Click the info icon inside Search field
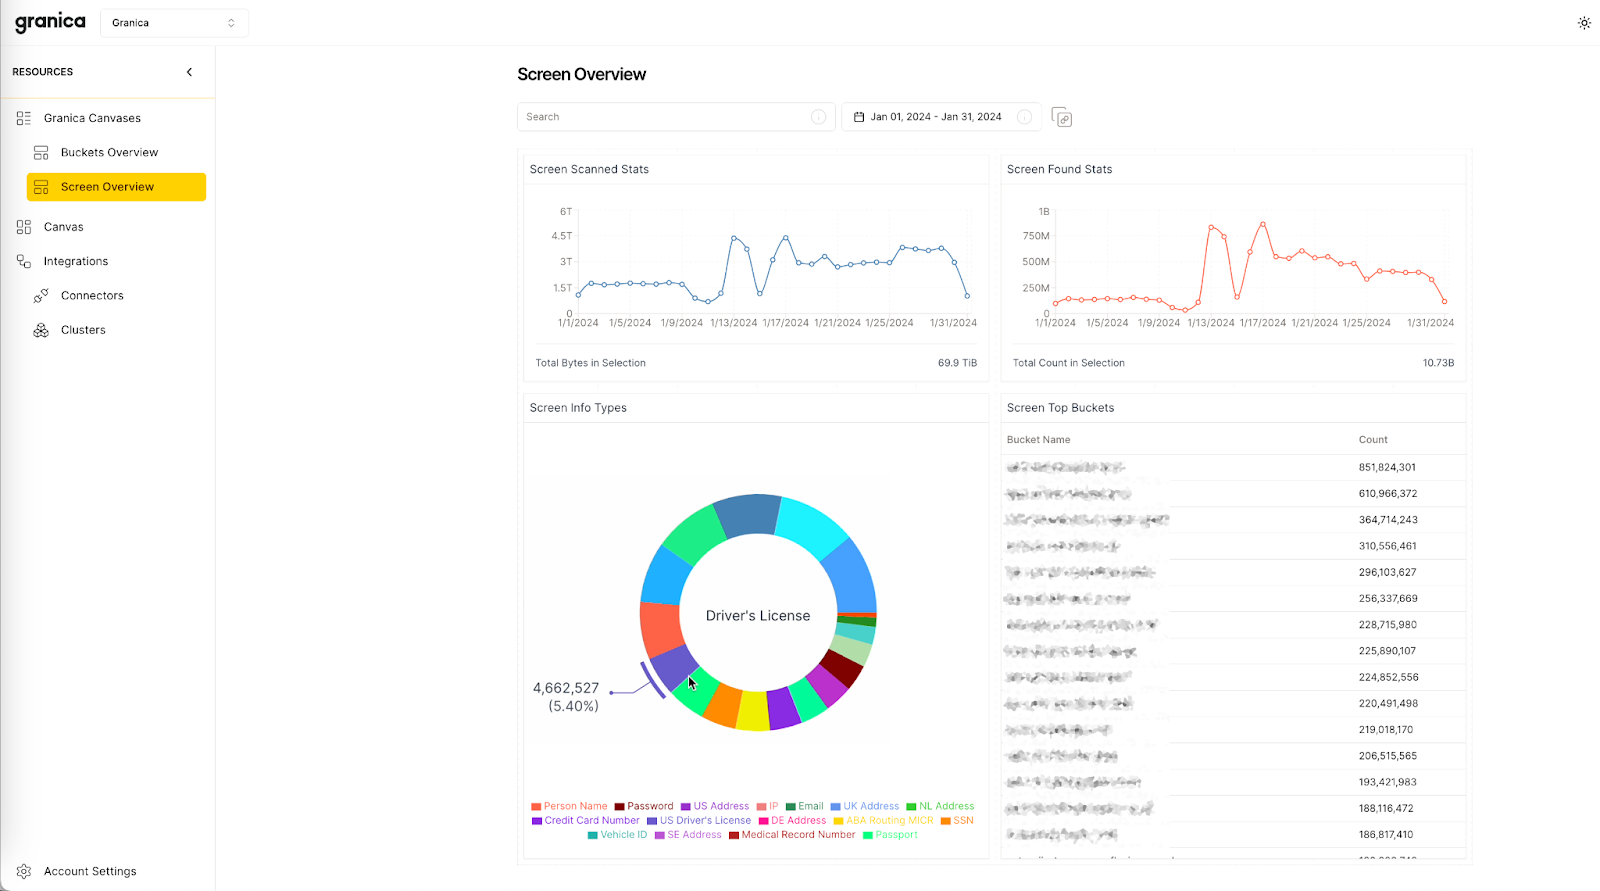The image size is (1600, 891). click(x=818, y=117)
